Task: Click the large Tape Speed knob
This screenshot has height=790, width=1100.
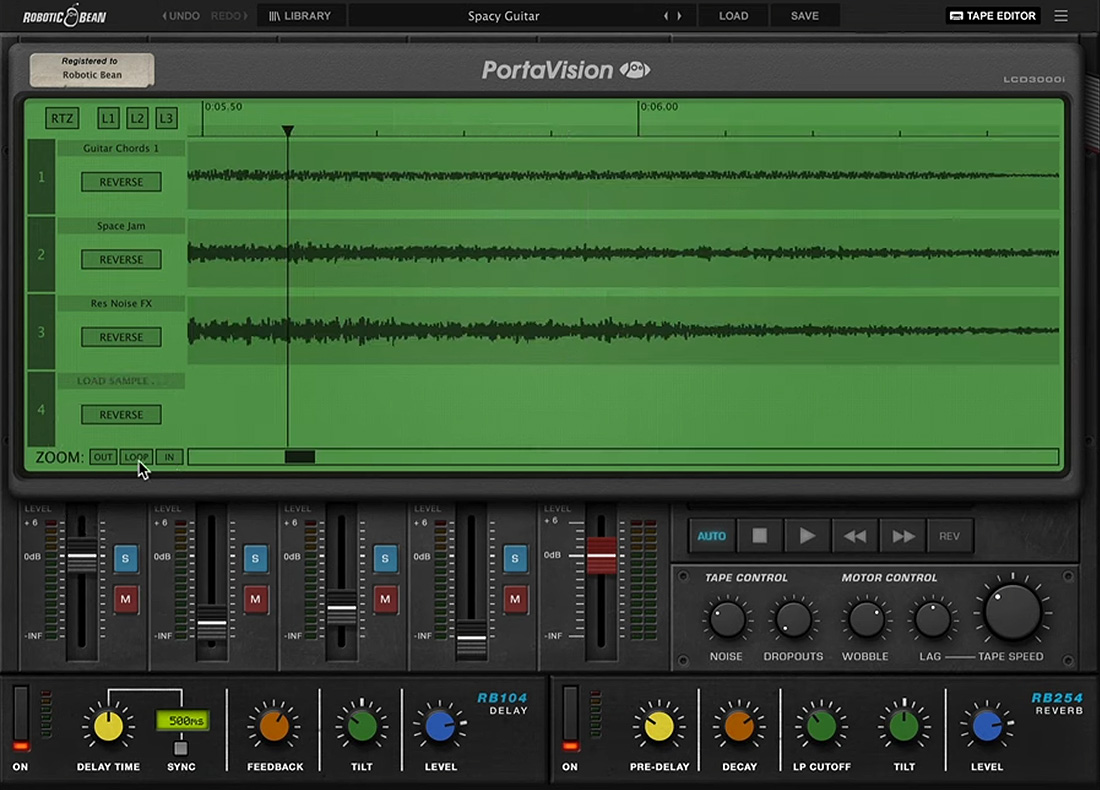Action: [1012, 612]
